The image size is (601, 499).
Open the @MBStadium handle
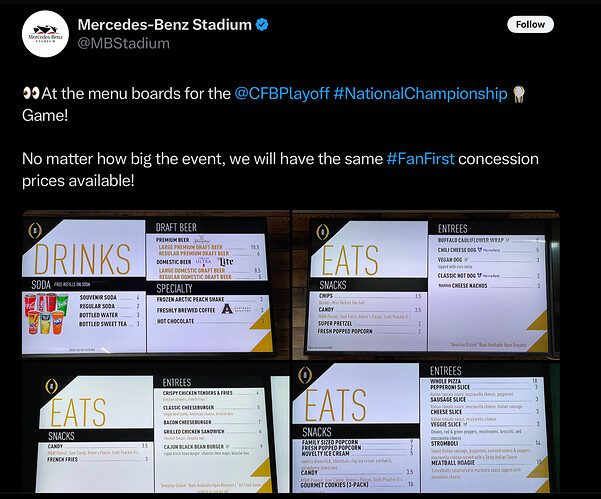coord(123,43)
